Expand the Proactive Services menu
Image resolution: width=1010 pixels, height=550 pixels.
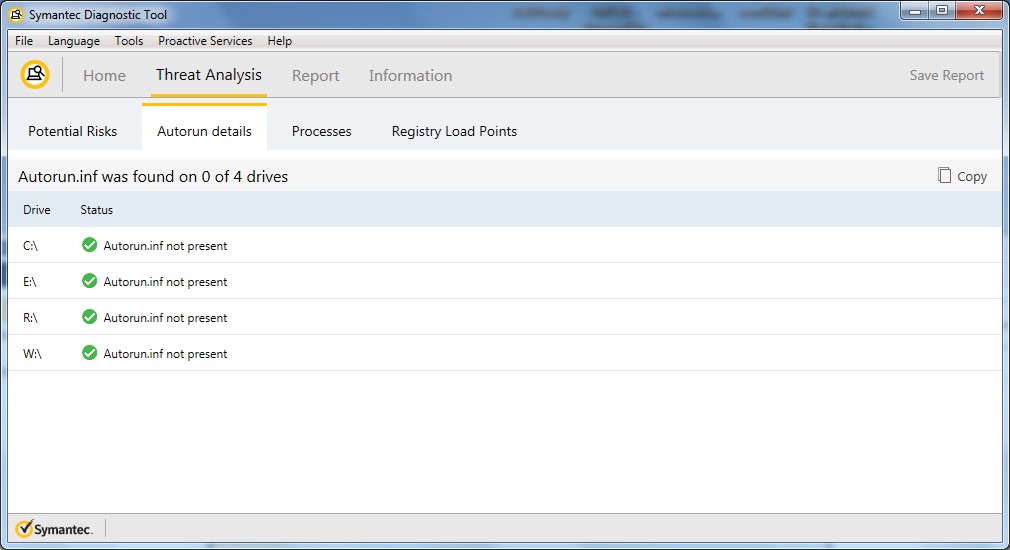pyautogui.click(x=205, y=41)
